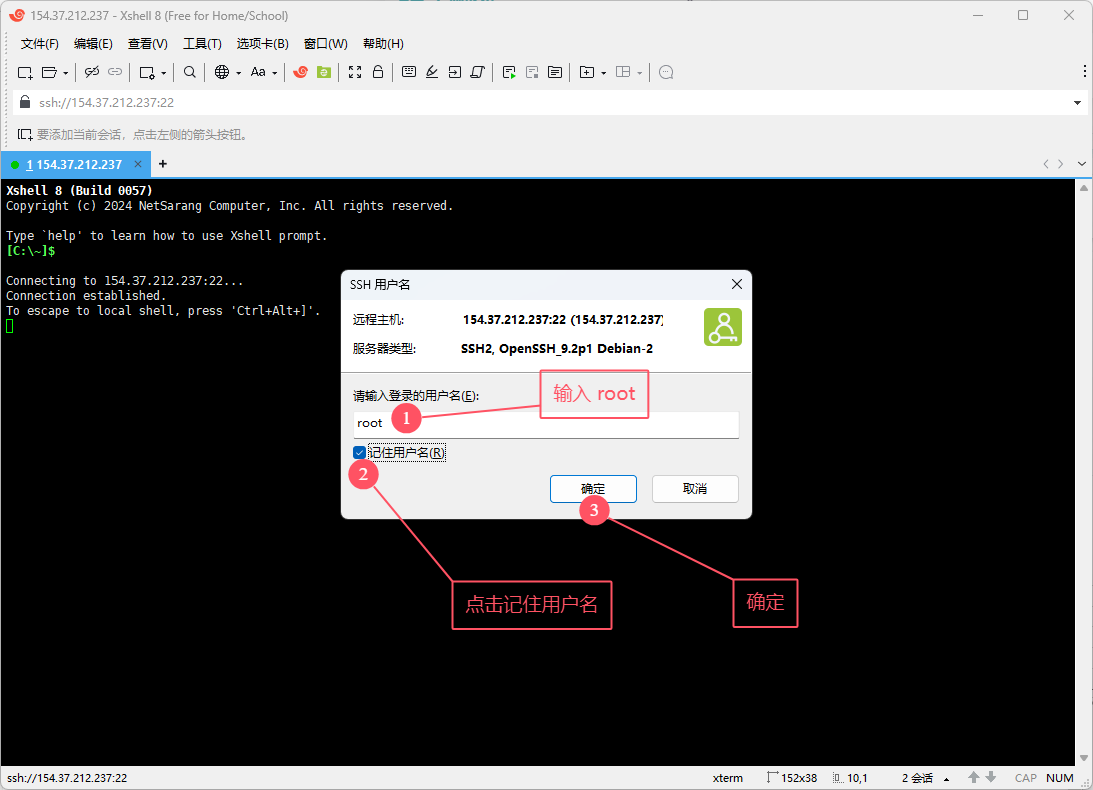Click the terminal scrollbar up arrow
This screenshot has height=790, width=1093.
tap(1084, 188)
